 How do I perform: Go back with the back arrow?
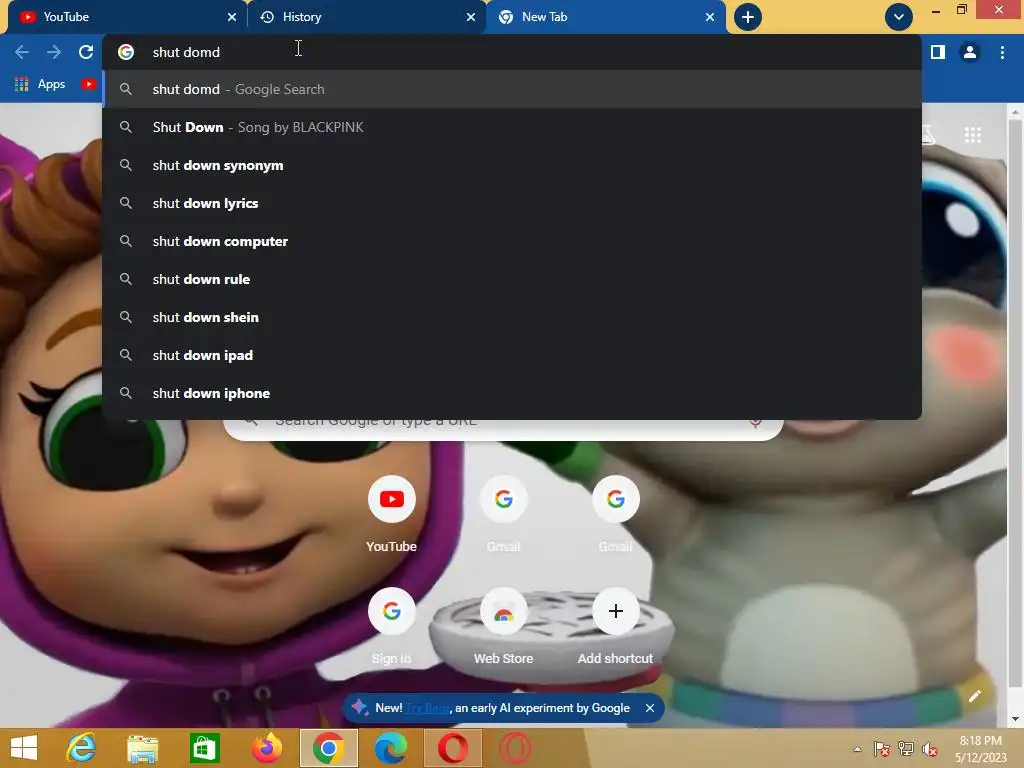coord(22,52)
